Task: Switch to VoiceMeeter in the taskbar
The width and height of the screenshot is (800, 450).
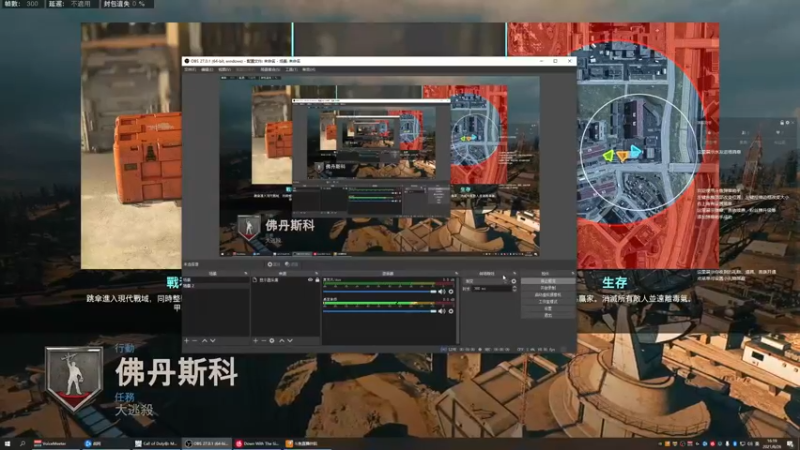Action: pos(56,444)
